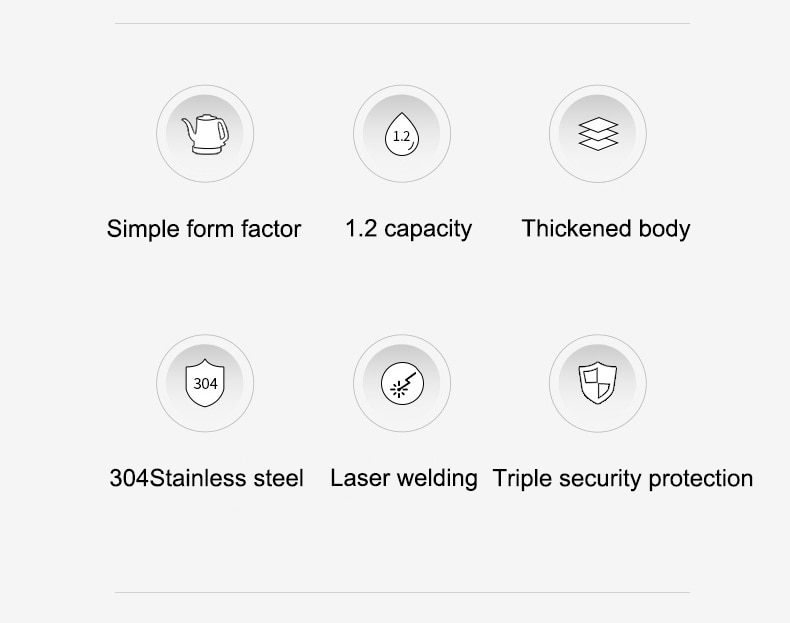790x623 pixels.
Task: Click the 304 shield icon
Action: point(205,383)
